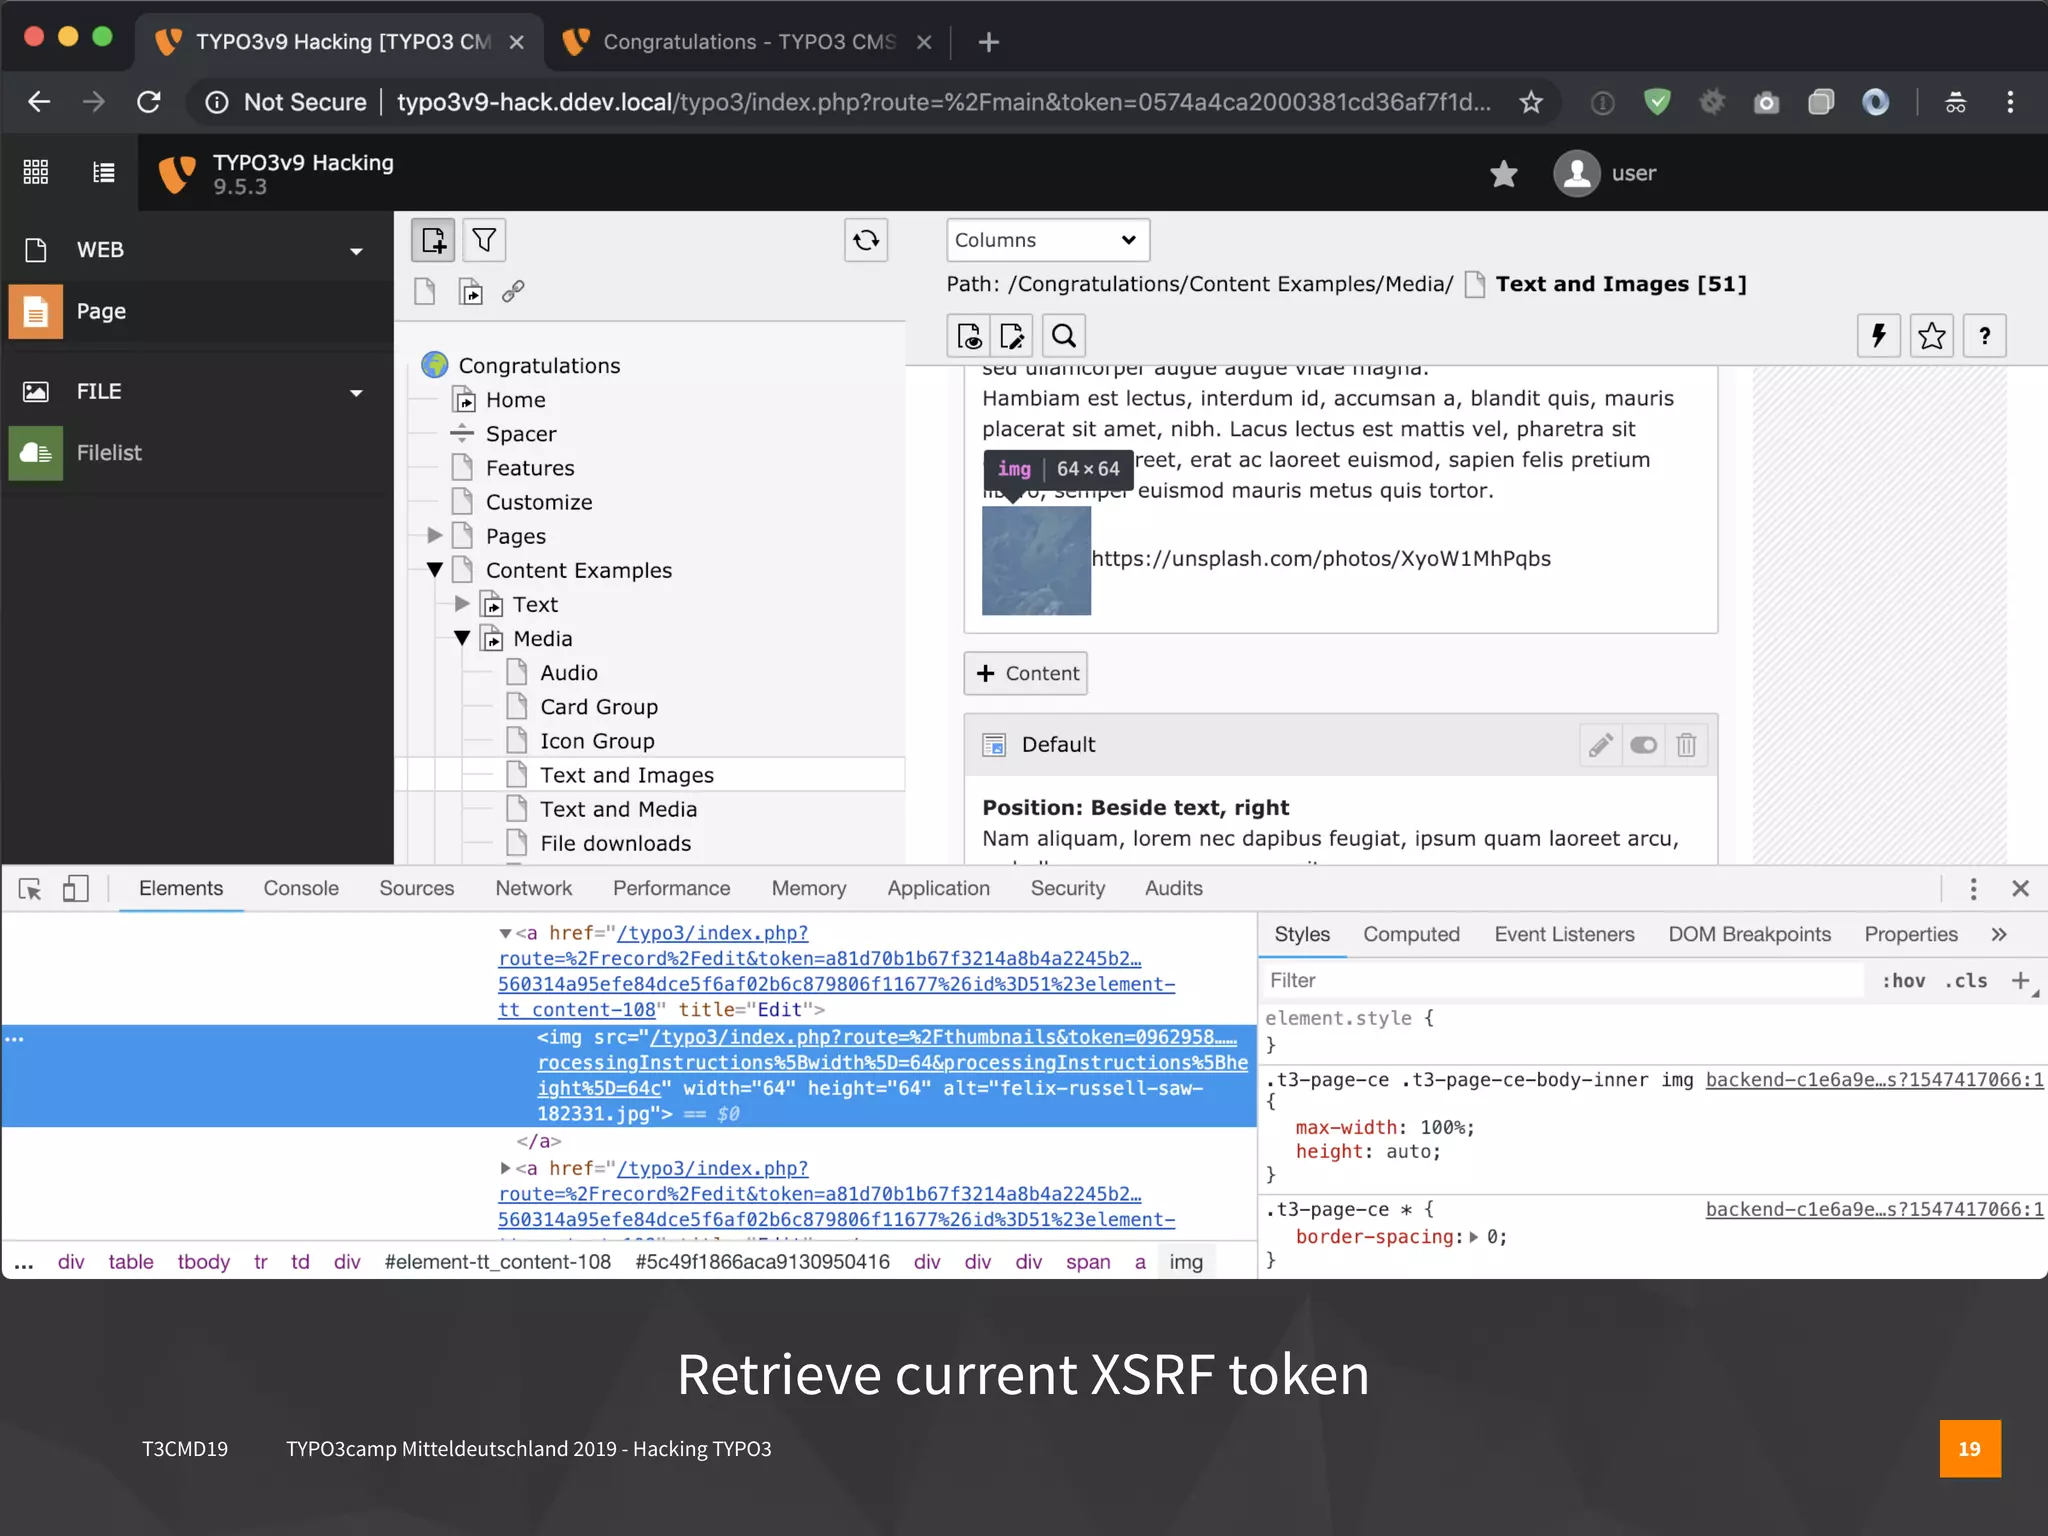Click the search magnifier icon in docheader

[x=1064, y=336]
